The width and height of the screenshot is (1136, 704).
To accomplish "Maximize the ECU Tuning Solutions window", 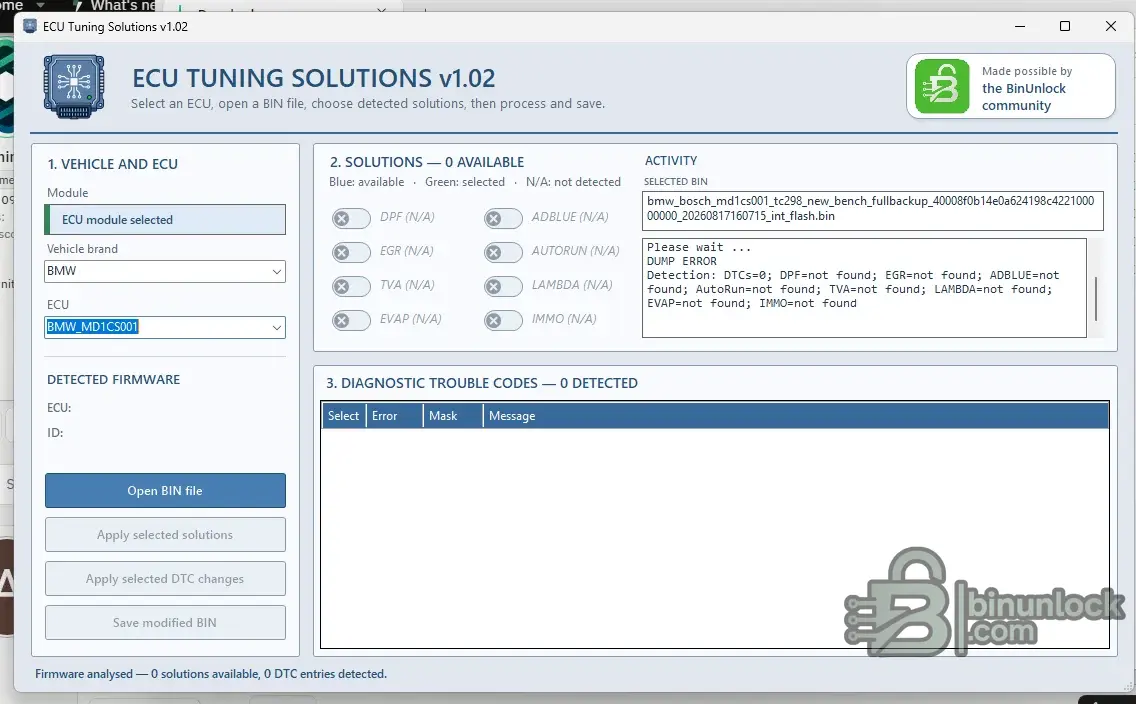I will pos(1065,26).
